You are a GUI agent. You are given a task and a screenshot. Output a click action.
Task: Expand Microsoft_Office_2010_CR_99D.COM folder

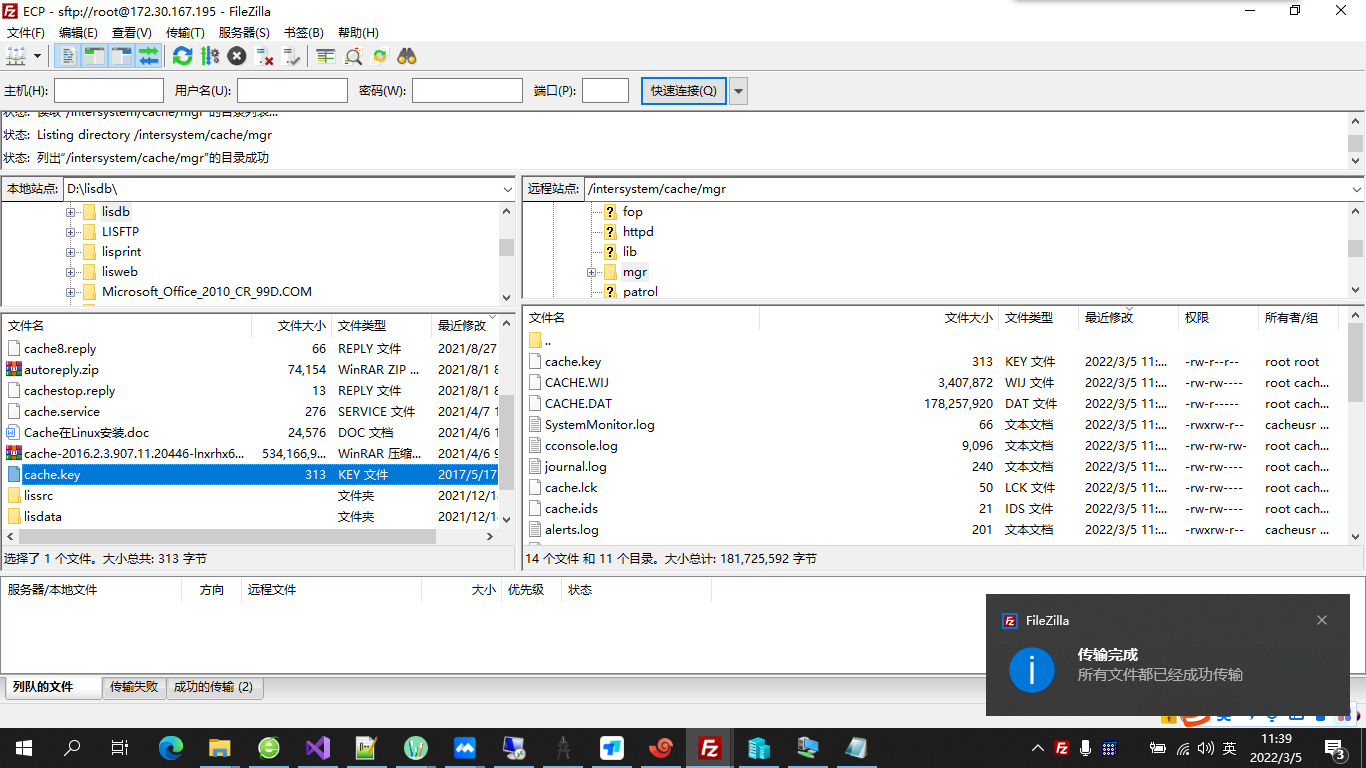[71, 292]
